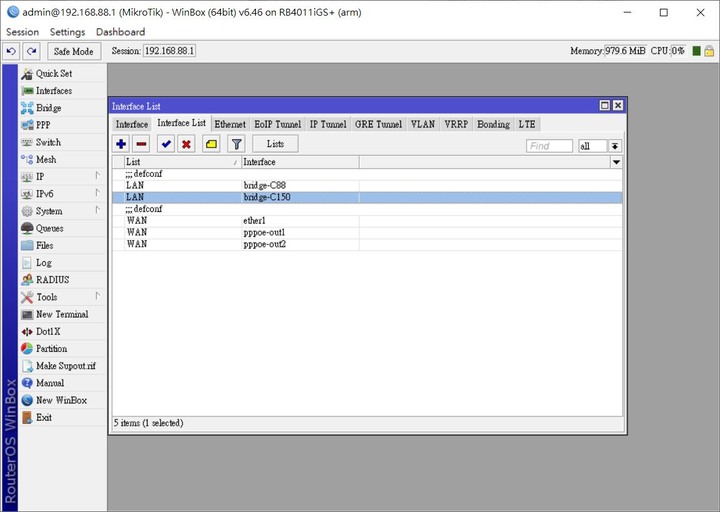Disable selected entry with red X
Screen dimensions: 720x512
click(186, 144)
